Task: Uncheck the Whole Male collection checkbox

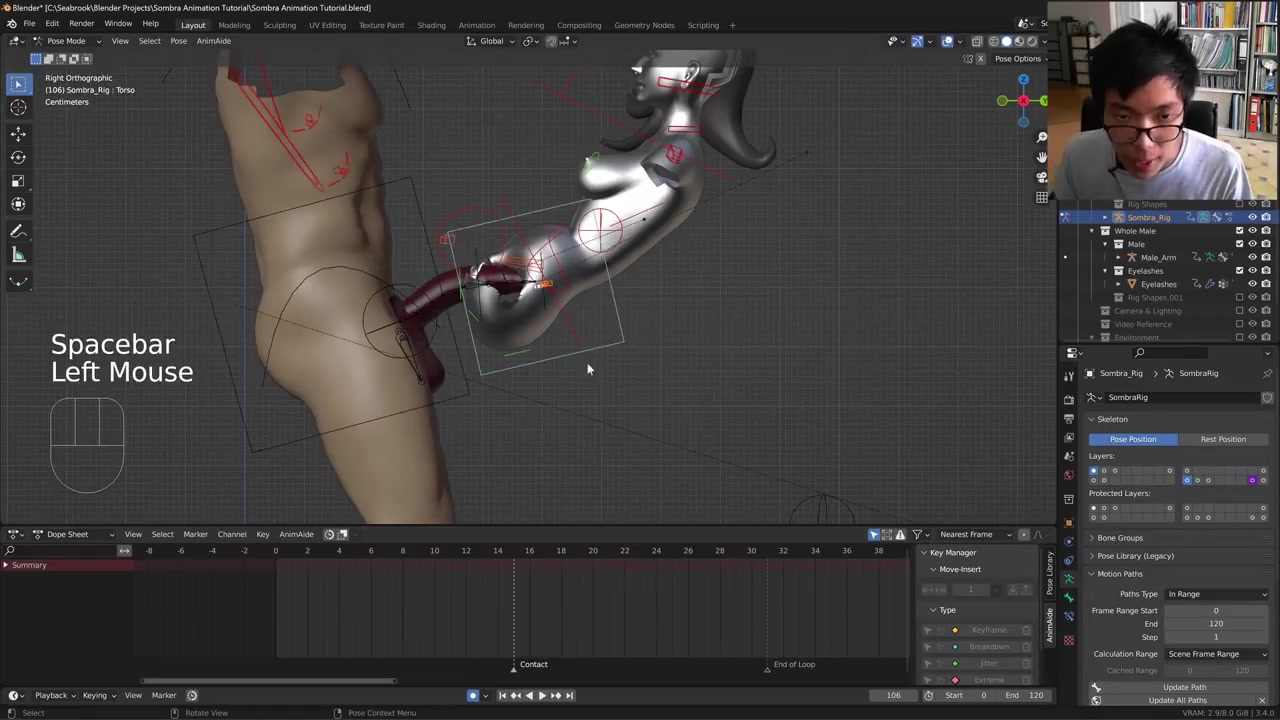Action: tap(1239, 231)
